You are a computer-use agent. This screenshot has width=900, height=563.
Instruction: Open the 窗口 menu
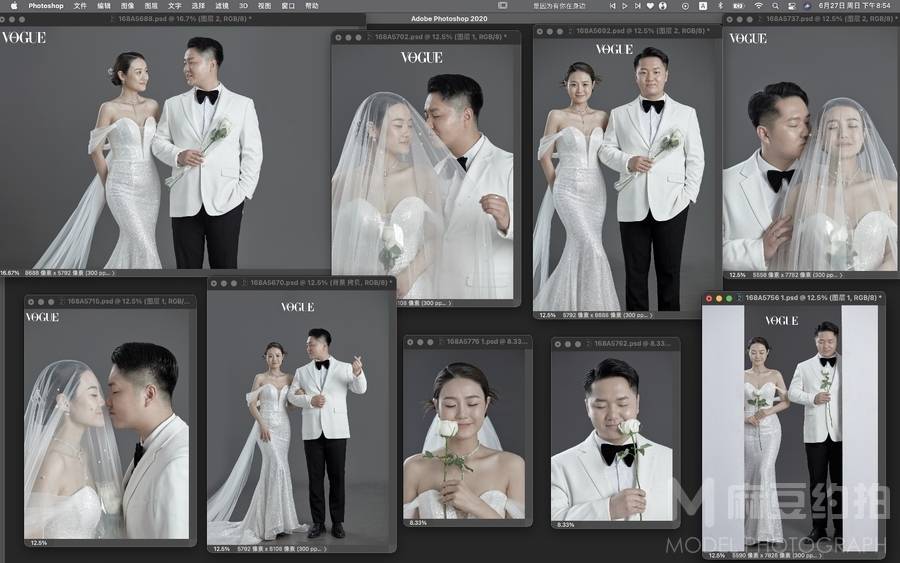tap(288, 6)
